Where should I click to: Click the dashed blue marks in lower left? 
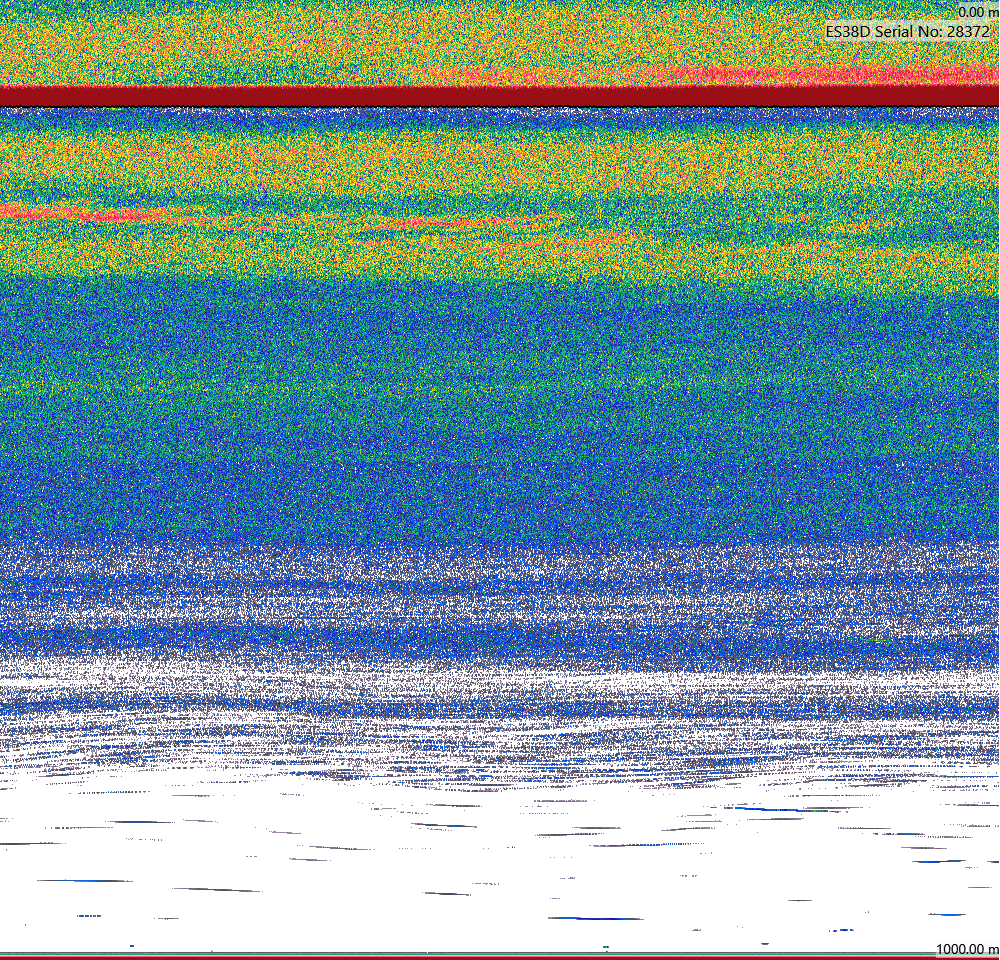click(89, 916)
